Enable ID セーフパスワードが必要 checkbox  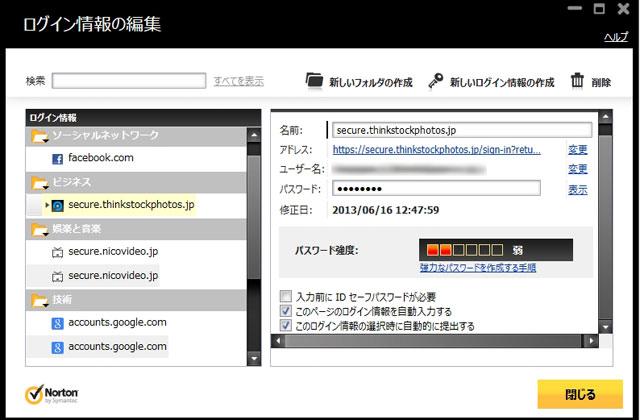click(286, 296)
